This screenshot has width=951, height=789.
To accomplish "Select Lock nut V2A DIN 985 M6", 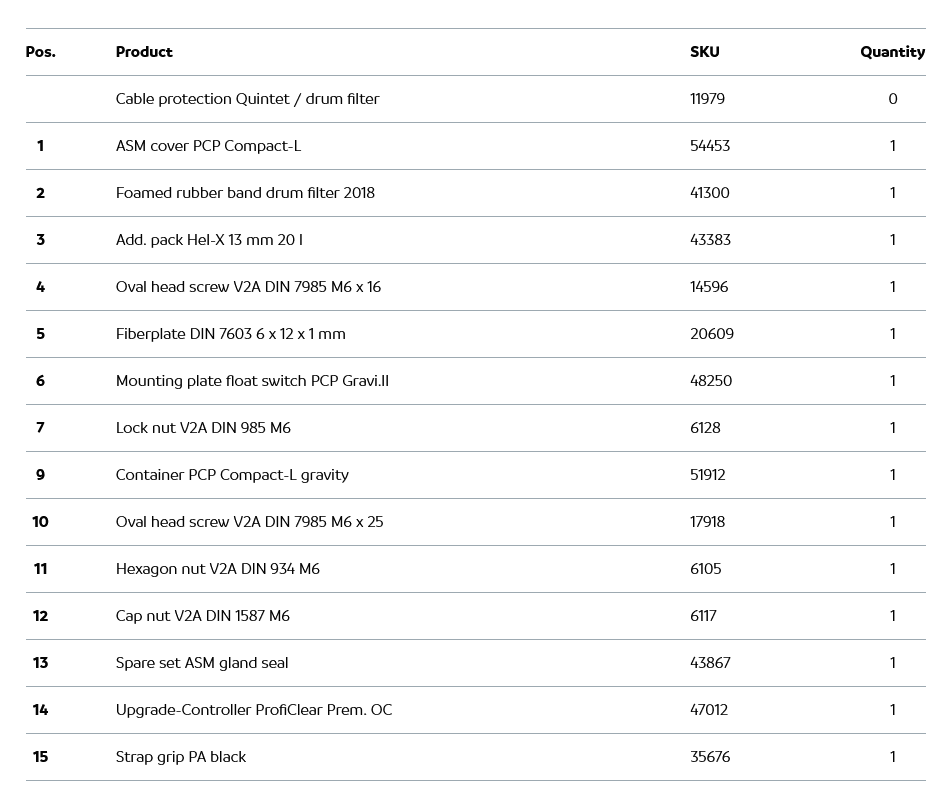I will (x=203, y=428).
